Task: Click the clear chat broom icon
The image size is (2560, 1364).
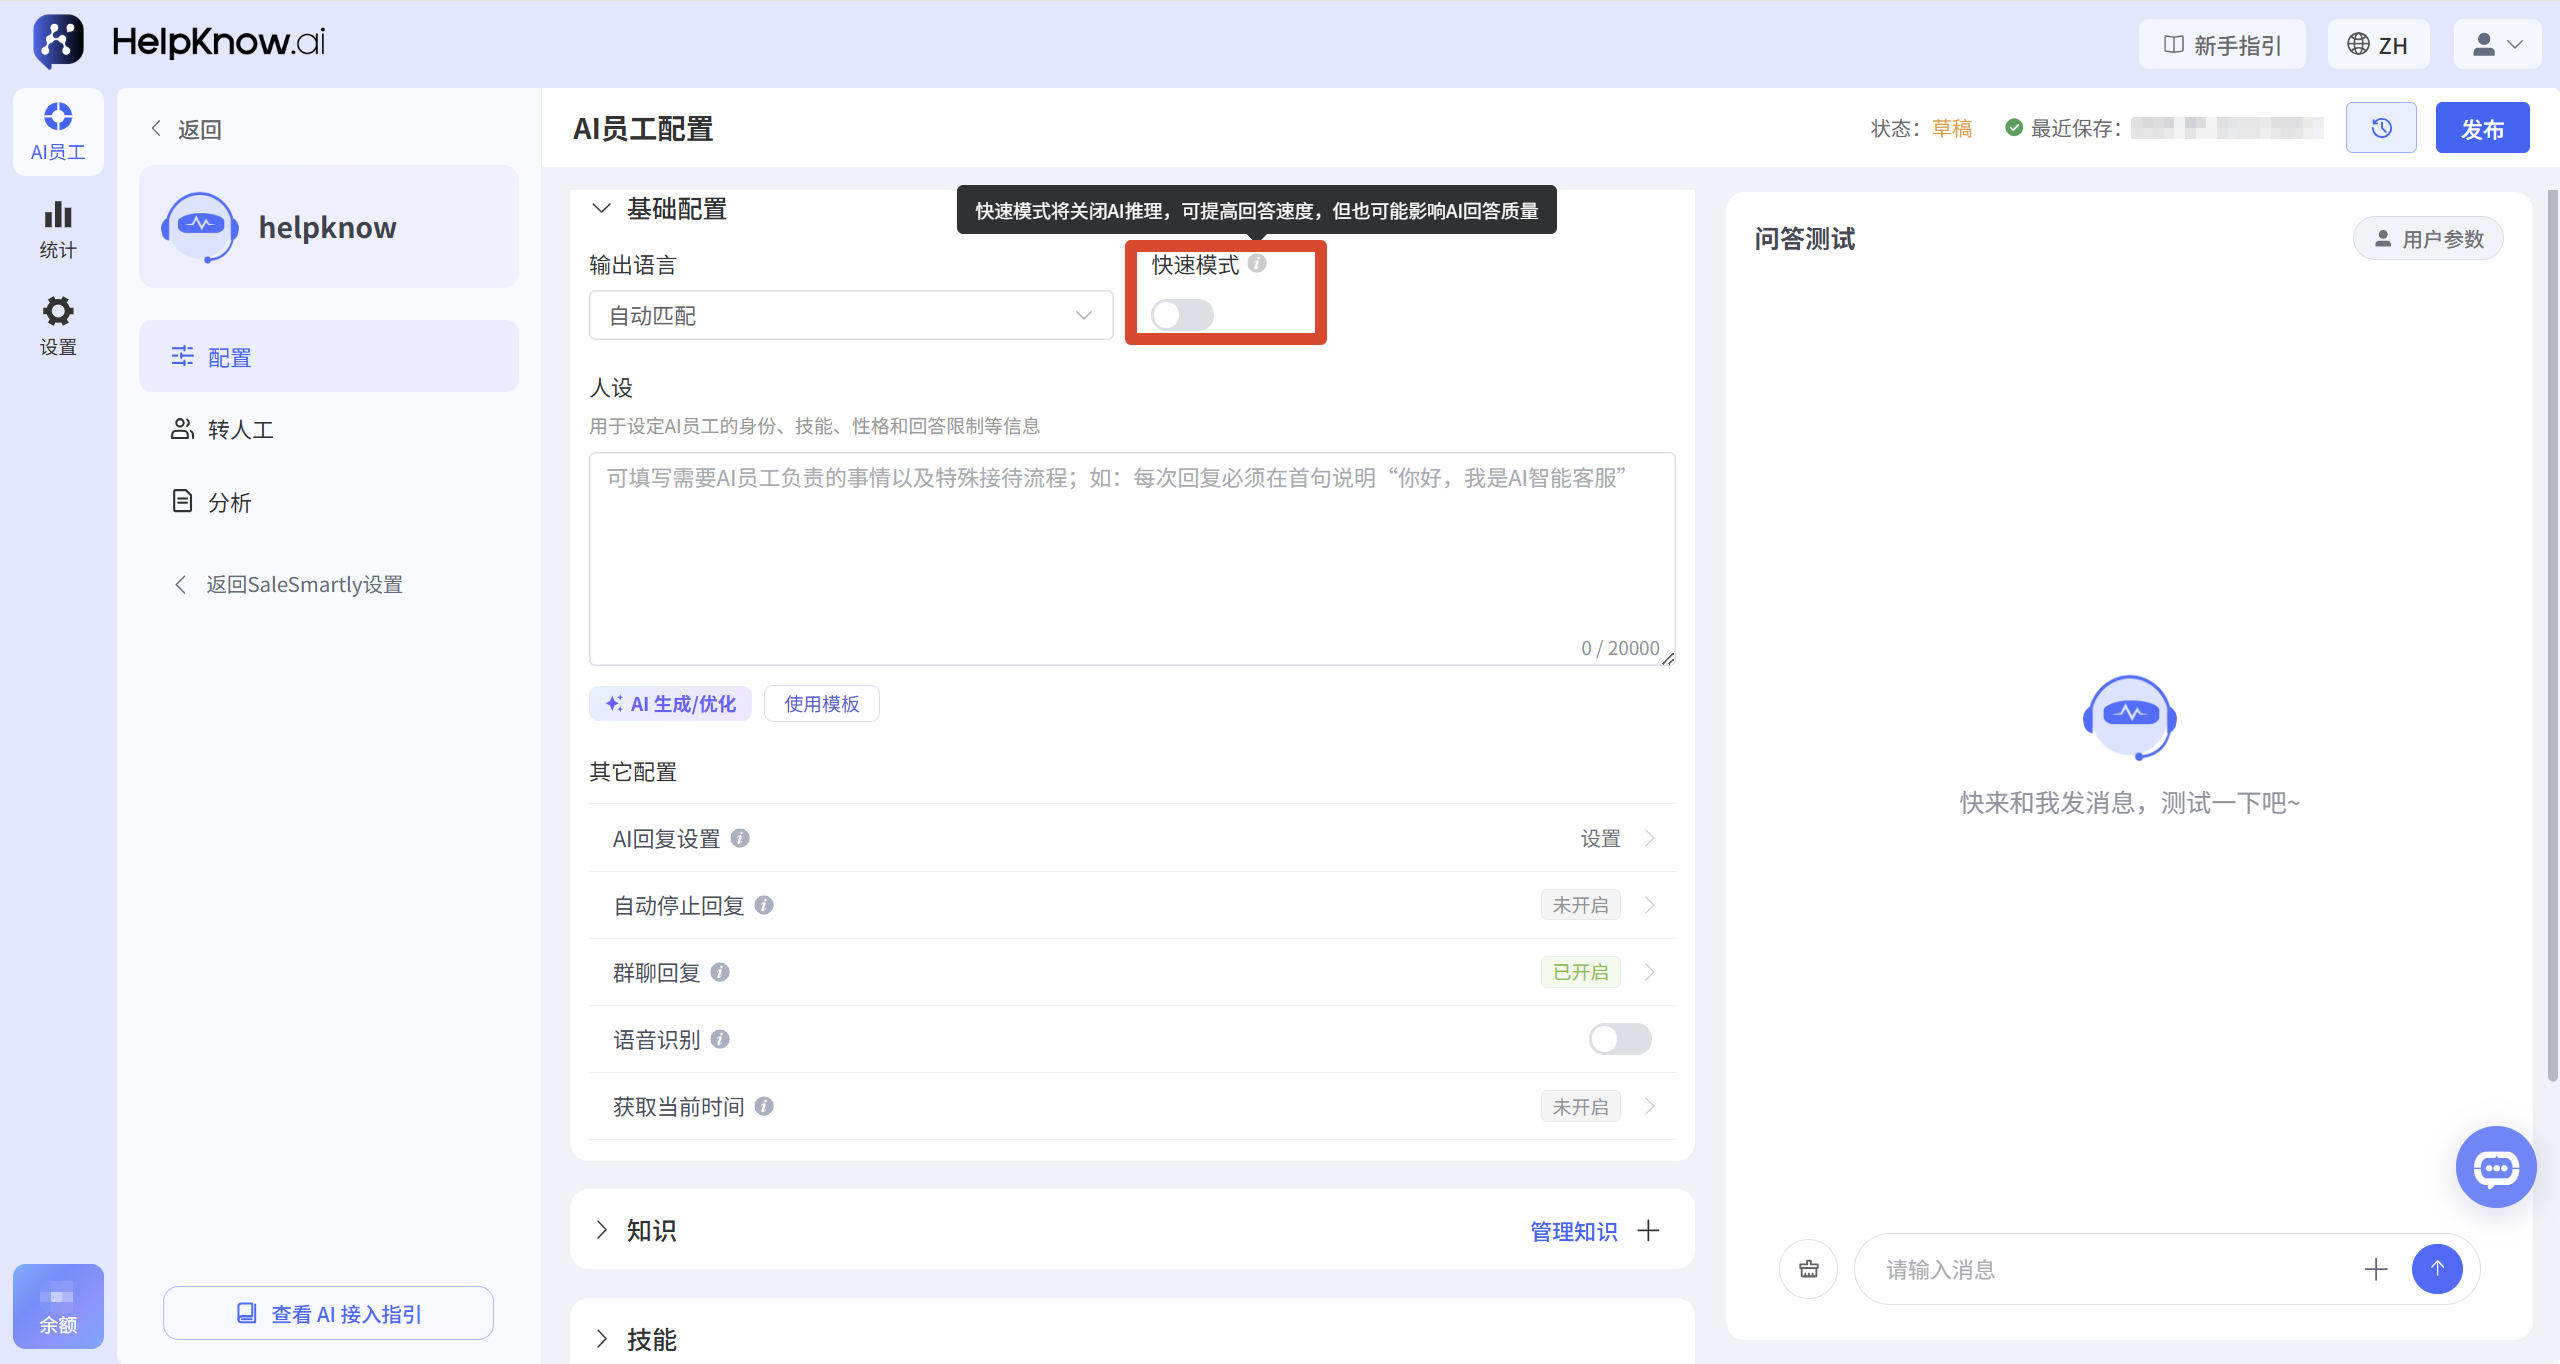Action: point(1808,1269)
